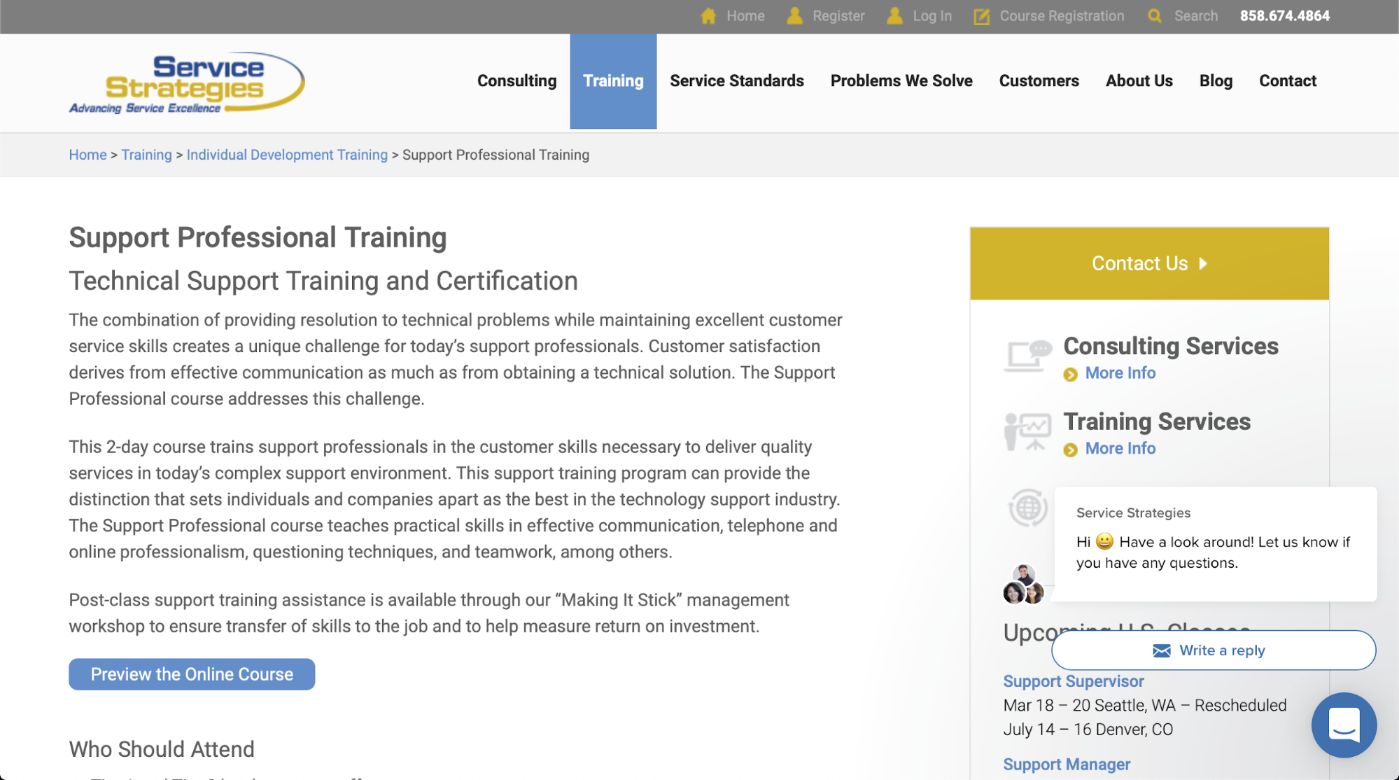Click the globe icon in sidebar
The image size is (1399, 780).
(1027, 508)
